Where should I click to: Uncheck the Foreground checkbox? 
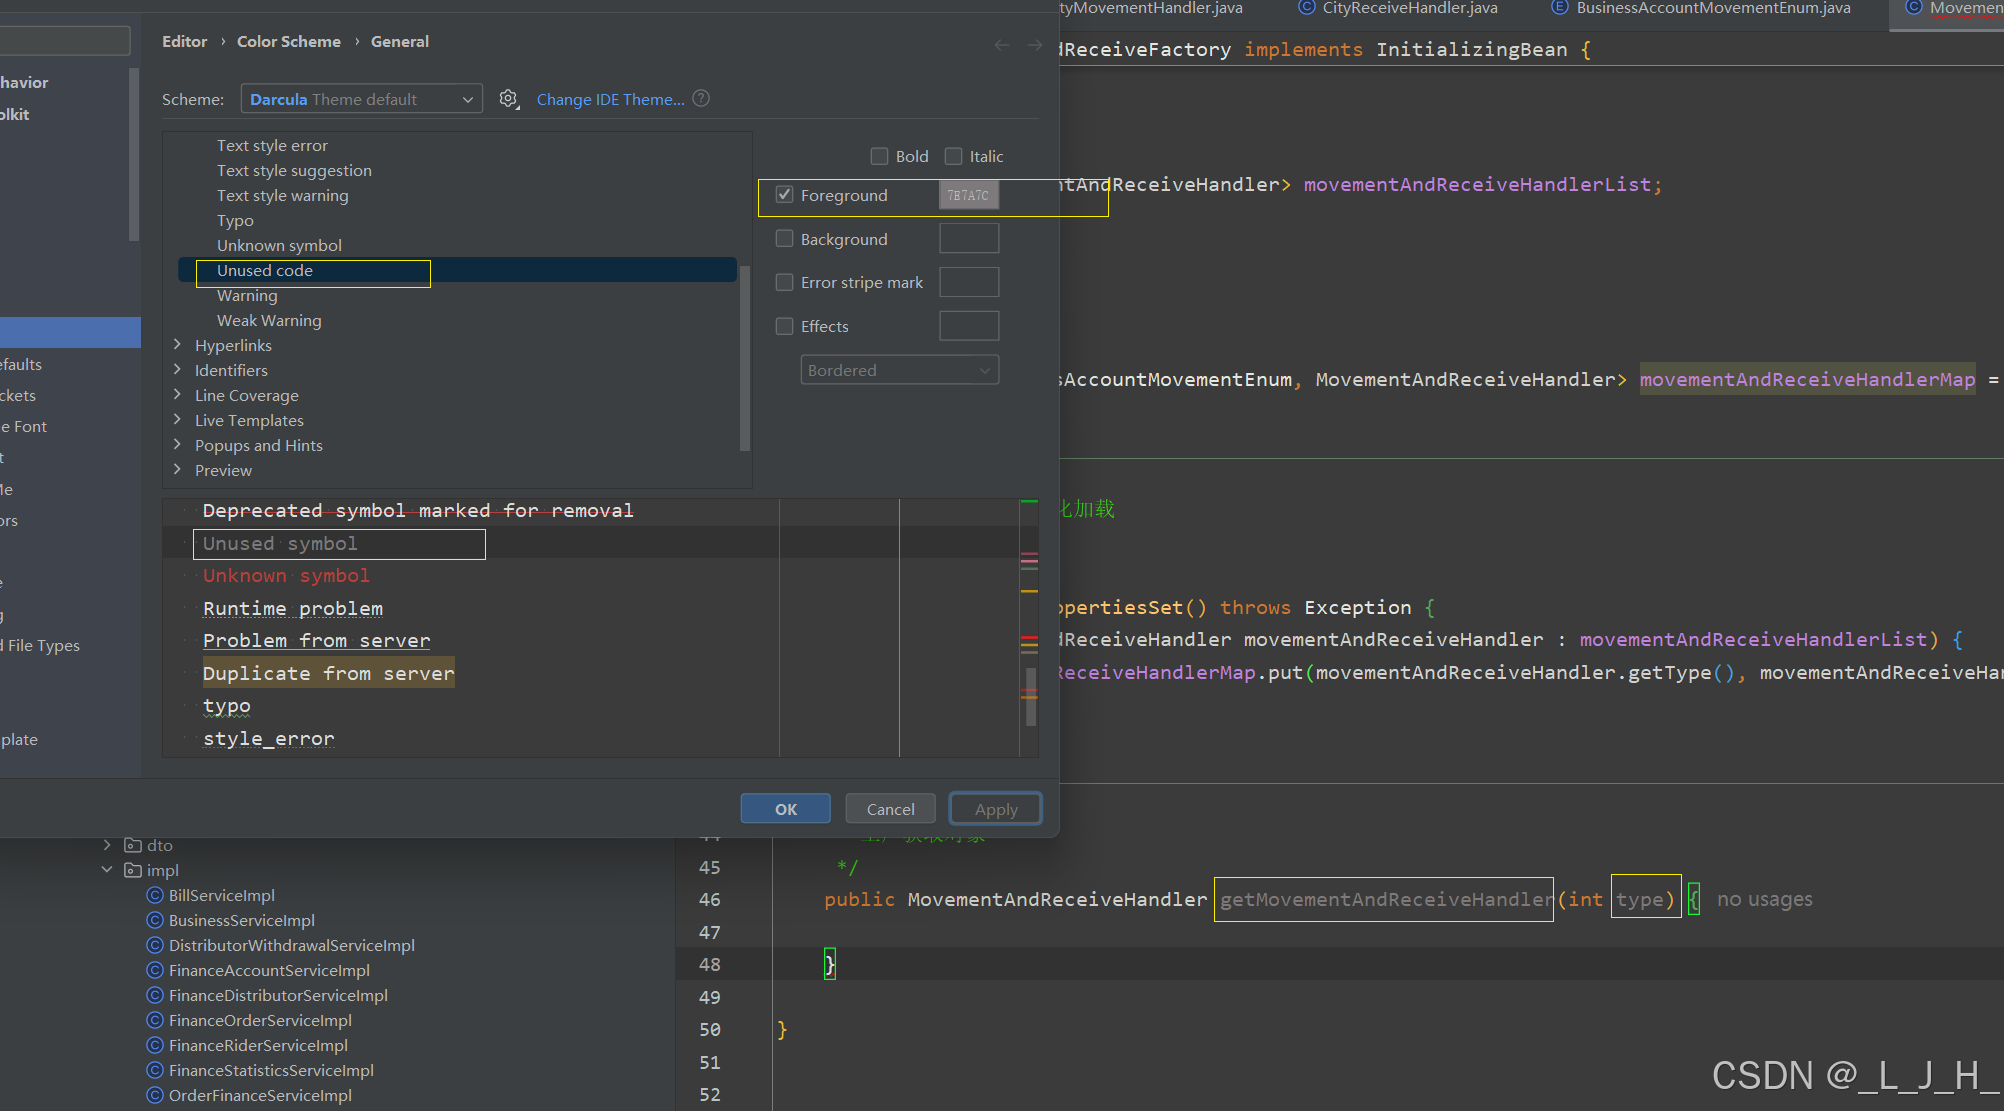pos(785,195)
